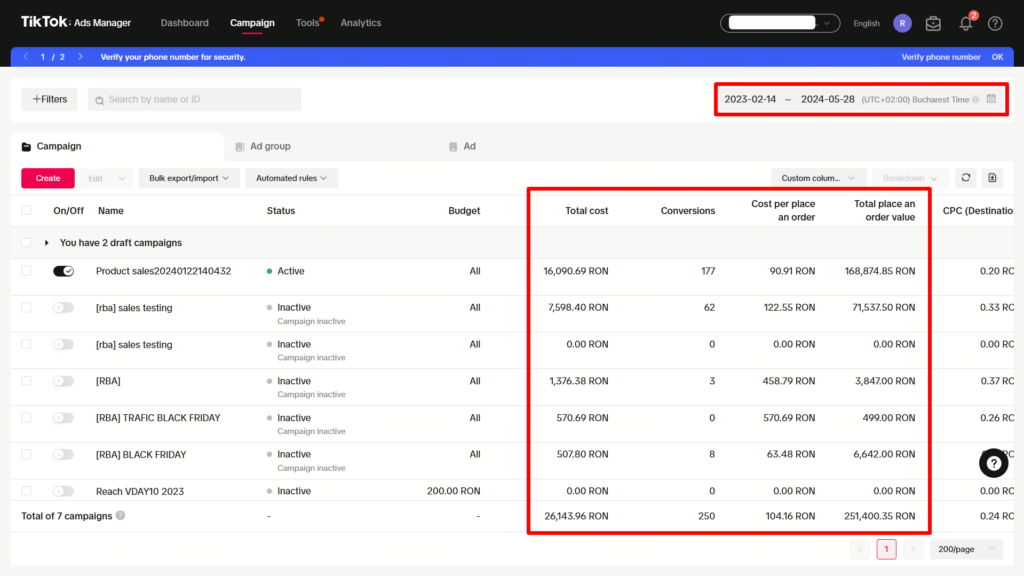The height and width of the screenshot is (576, 1024).
Task: Open the Campaign menu
Action: click(252, 23)
